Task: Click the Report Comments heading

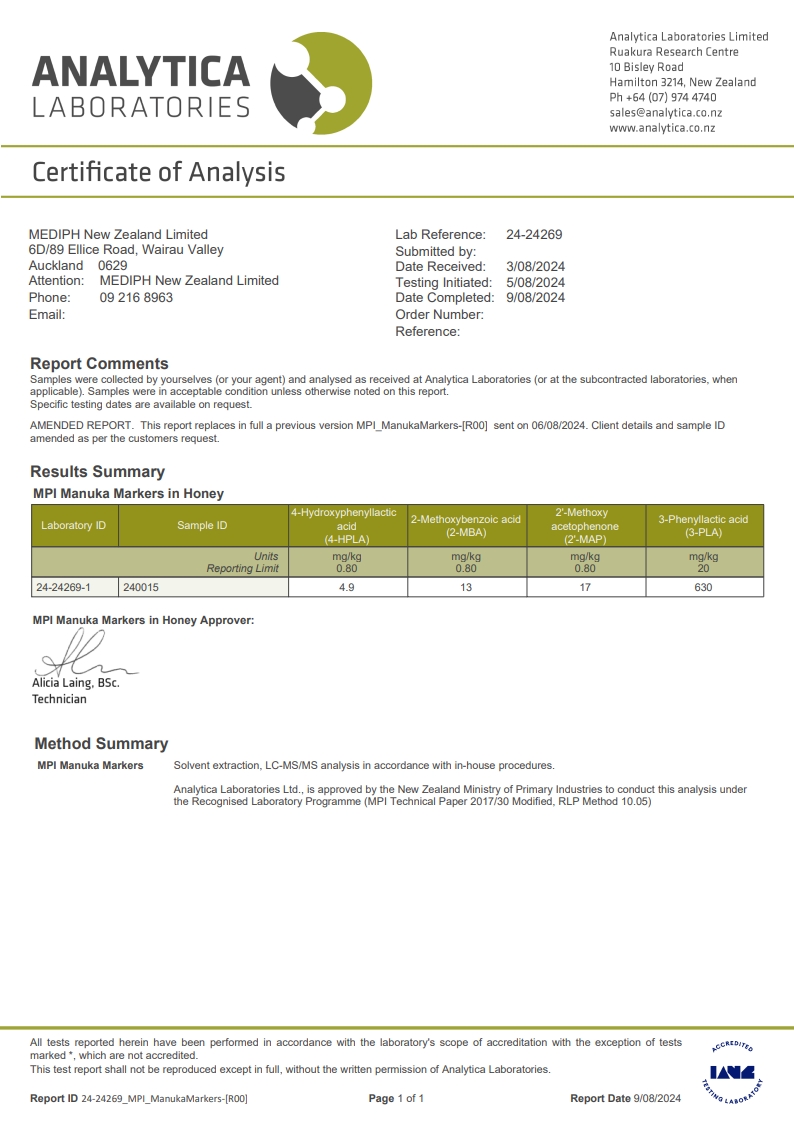Action: [x=100, y=363]
